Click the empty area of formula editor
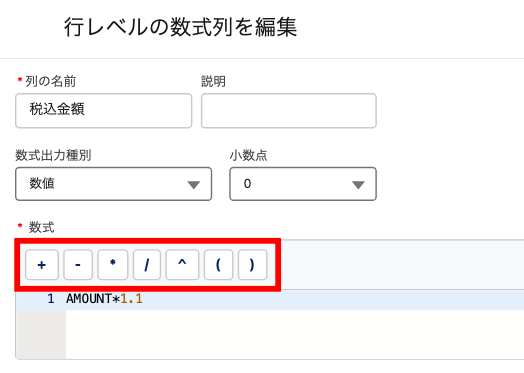This screenshot has height=373, width=524. coord(295,334)
